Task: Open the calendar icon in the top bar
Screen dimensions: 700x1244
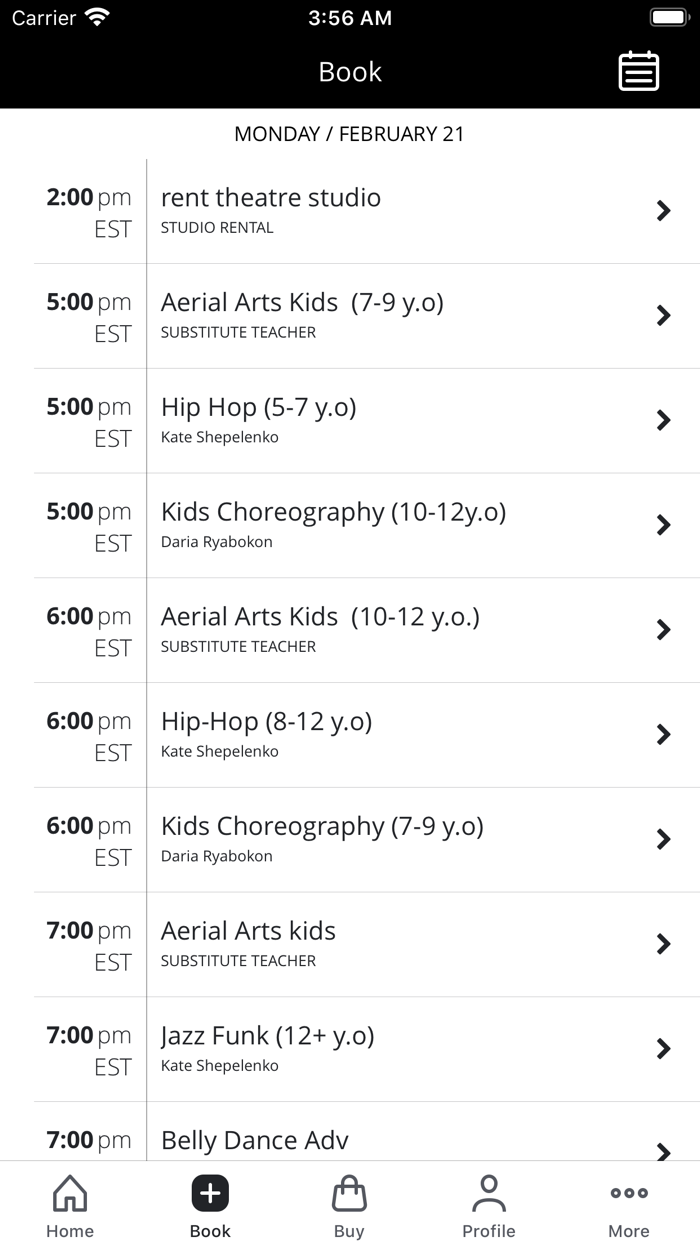Action: click(638, 71)
